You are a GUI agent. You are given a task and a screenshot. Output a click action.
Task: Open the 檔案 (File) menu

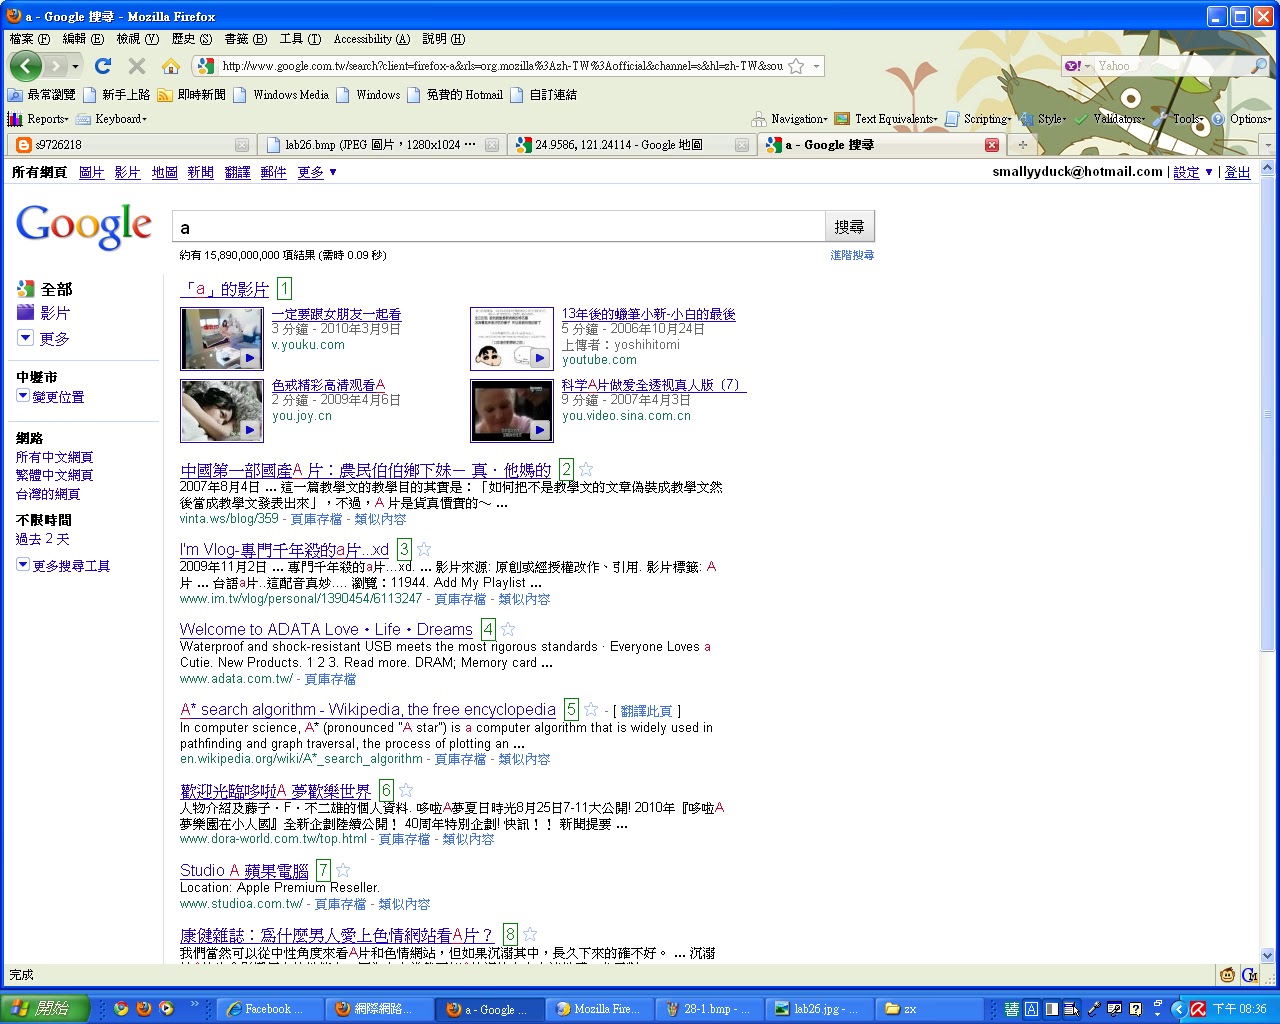pyautogui.click(x=29, y=39)
